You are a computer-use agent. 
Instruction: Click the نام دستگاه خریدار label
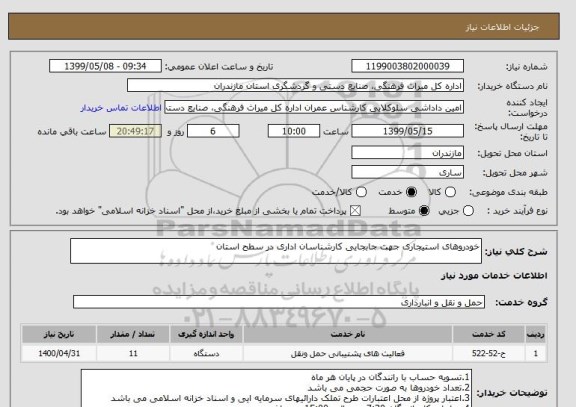click(x=512, y=86)
